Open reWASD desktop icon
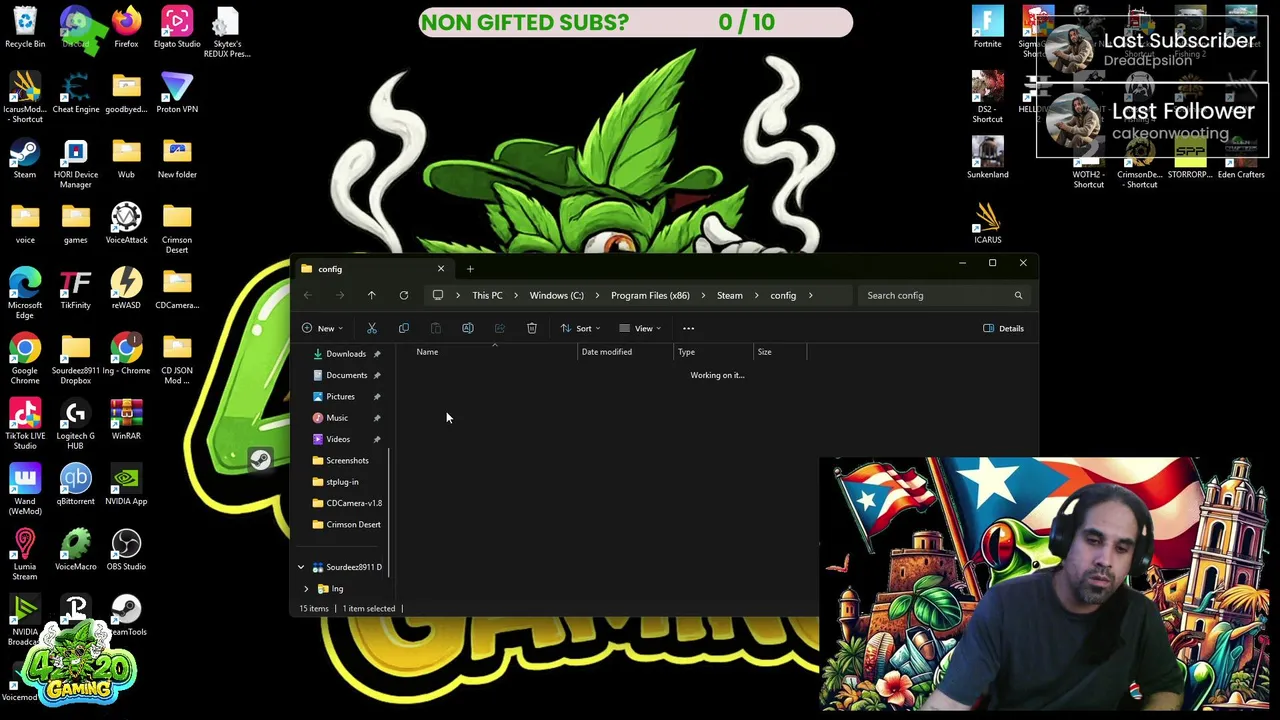1280x720 pixels. click(x=126, y=290)
